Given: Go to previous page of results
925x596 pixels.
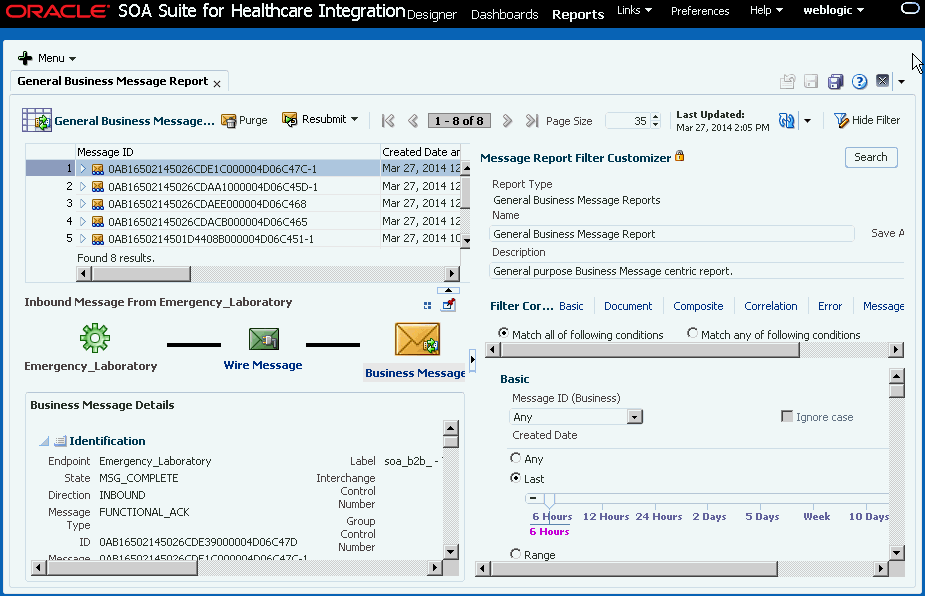Looking at the screenshot, I should 413,121.
